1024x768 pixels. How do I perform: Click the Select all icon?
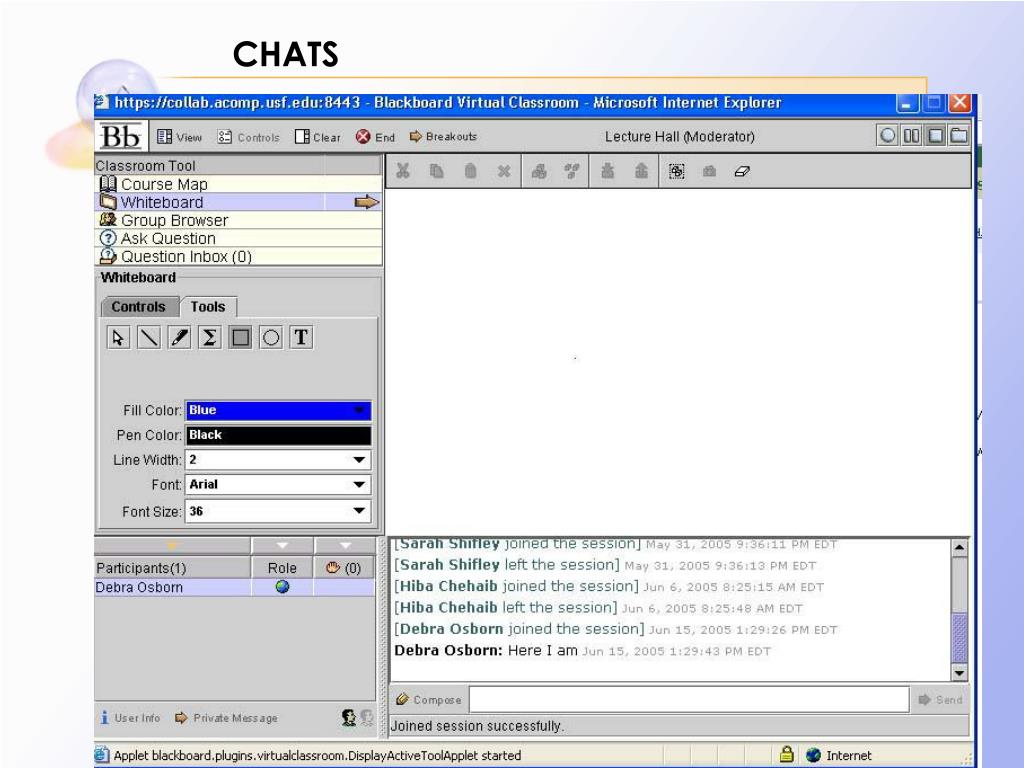coord(677,171)
